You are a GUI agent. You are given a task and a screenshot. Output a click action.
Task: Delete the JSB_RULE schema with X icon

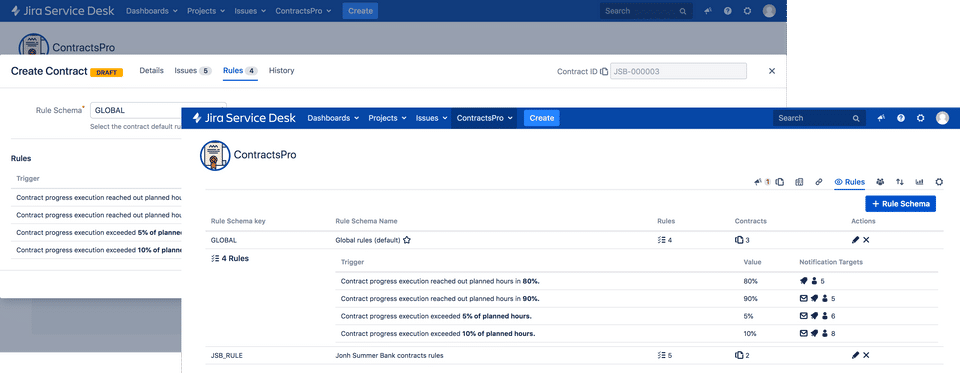(x=866, y=355)
